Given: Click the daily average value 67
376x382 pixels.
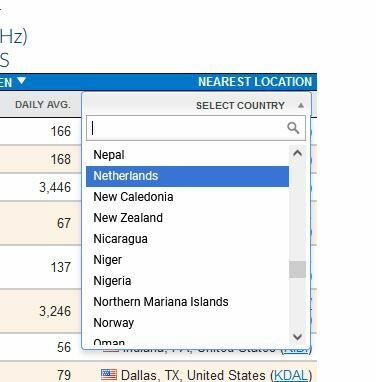Looking at the screenshot, I should pos(64,223).
